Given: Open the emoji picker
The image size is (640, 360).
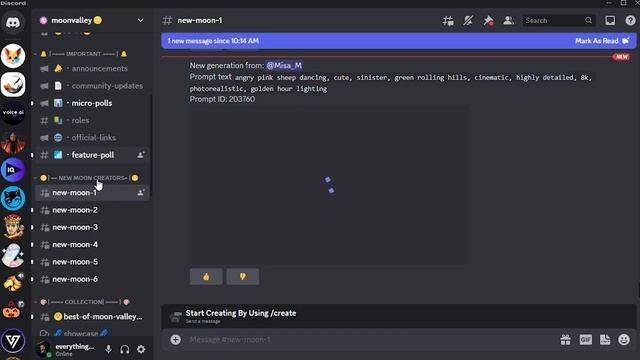Looking at the screenshot, I should point(624,340).
